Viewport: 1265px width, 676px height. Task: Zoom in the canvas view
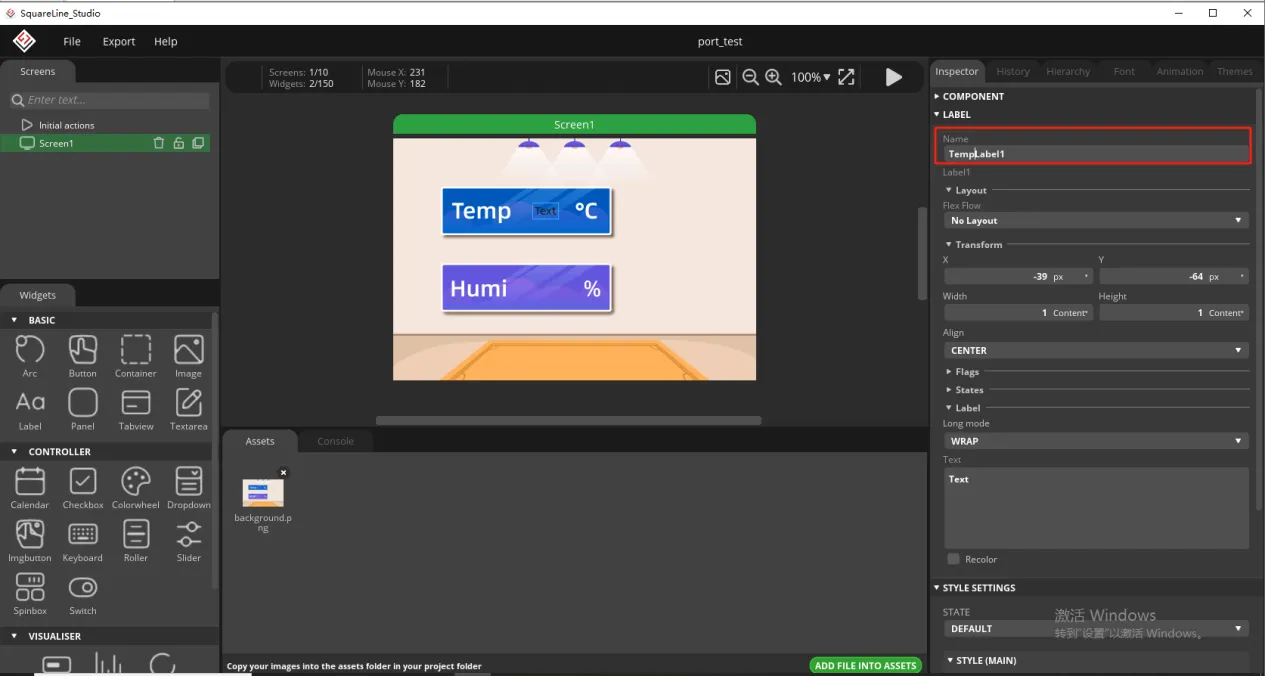point(773,77)
